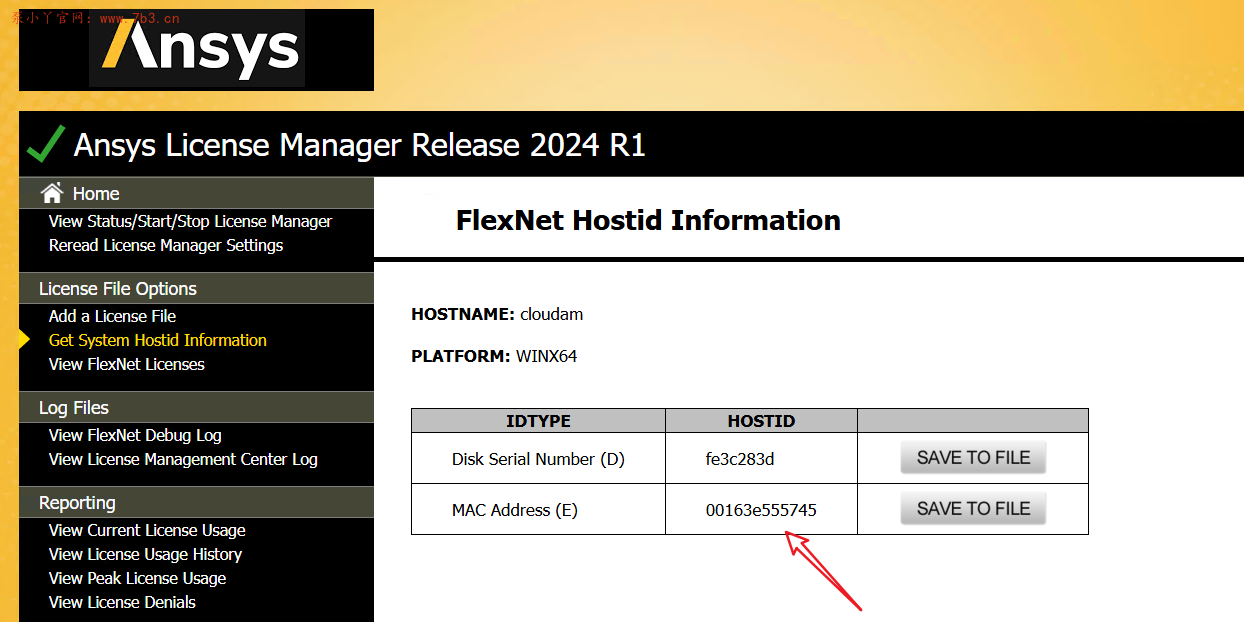Screen dimensions: 1244x622
Task: Select Reread License Manager Settings
Action: [166, 245]
